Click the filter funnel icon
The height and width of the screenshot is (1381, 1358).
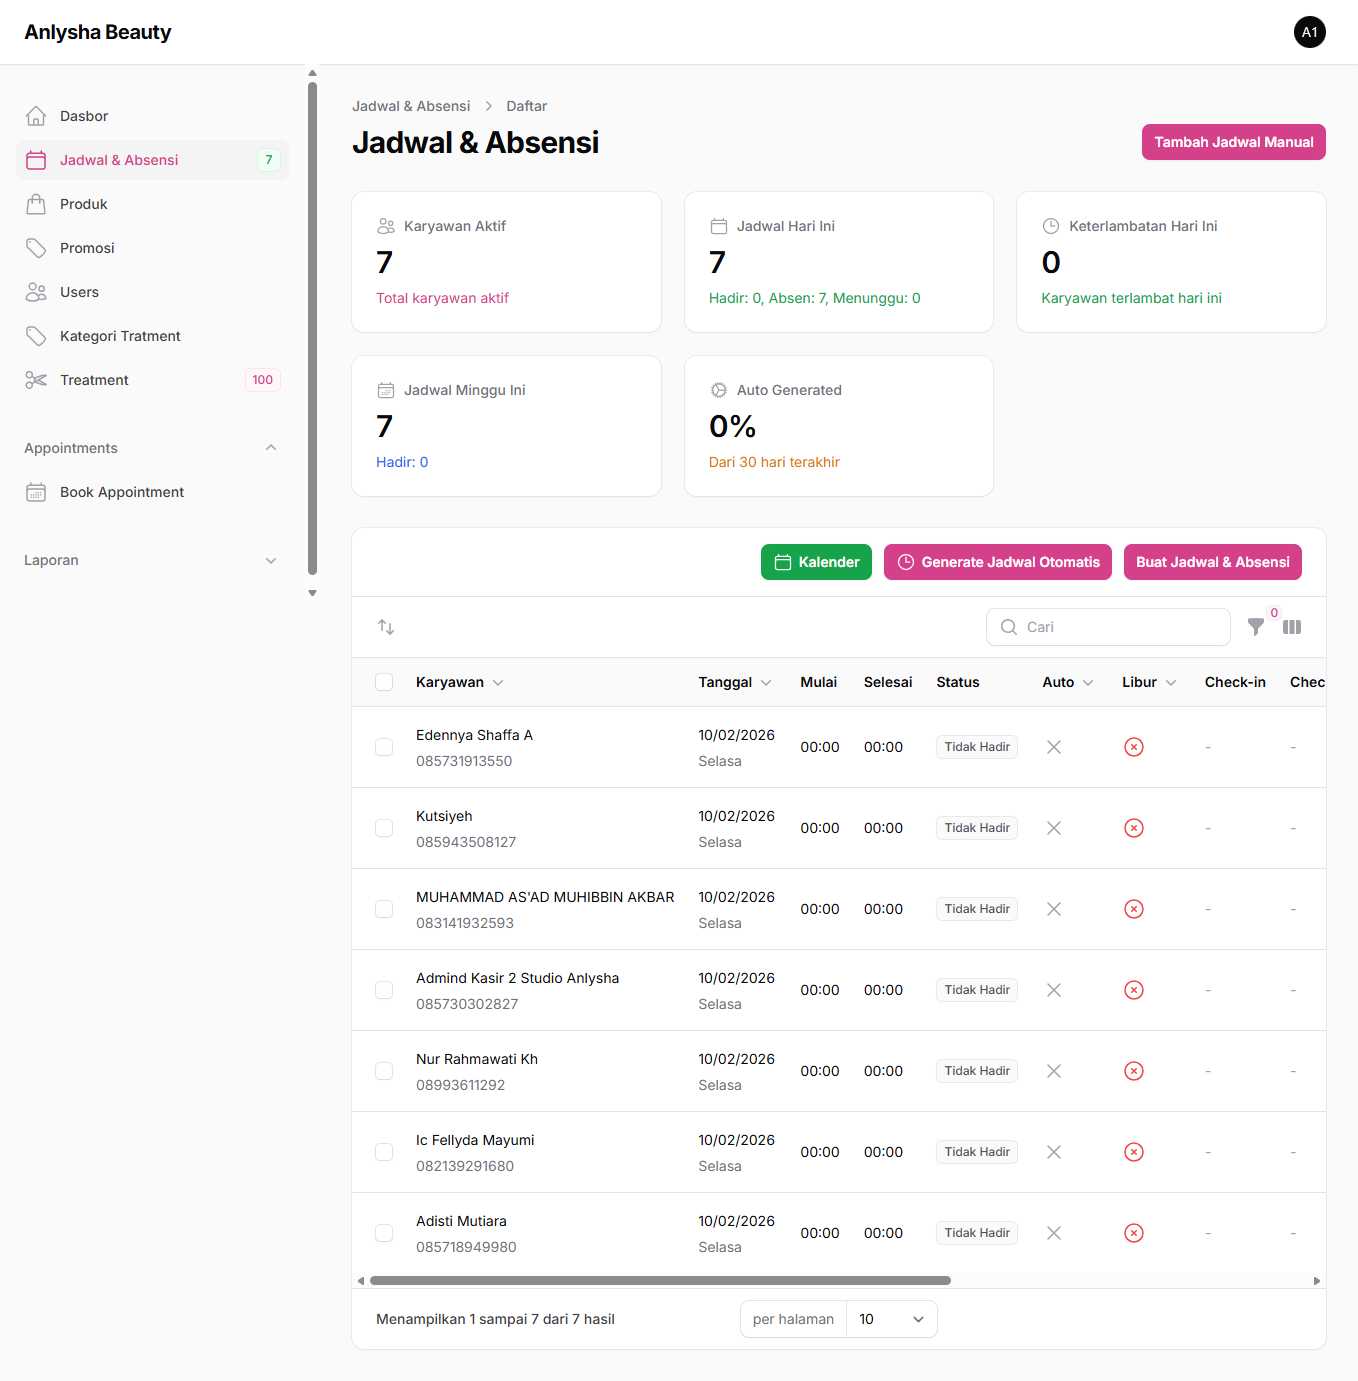pyautogui.click(x=1256, y=627)
